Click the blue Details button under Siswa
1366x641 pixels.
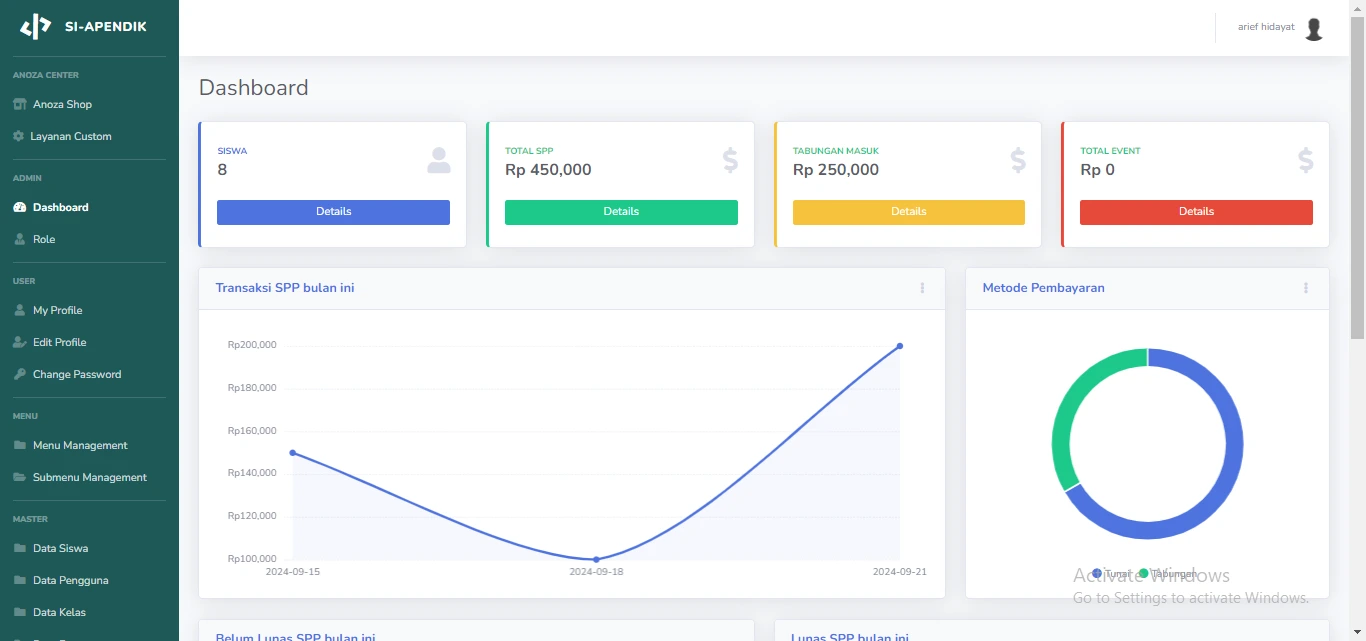point(333,212)
